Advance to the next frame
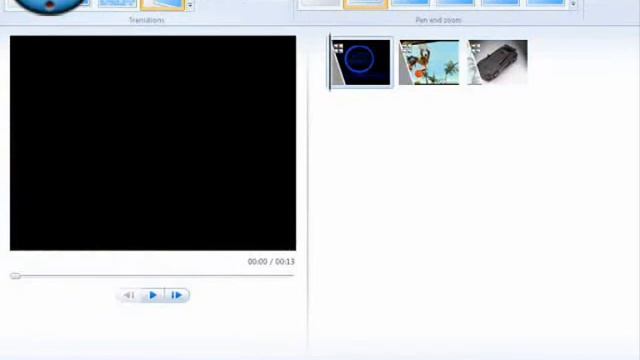This screenshot has width=640, height=360. coord(176,295)
